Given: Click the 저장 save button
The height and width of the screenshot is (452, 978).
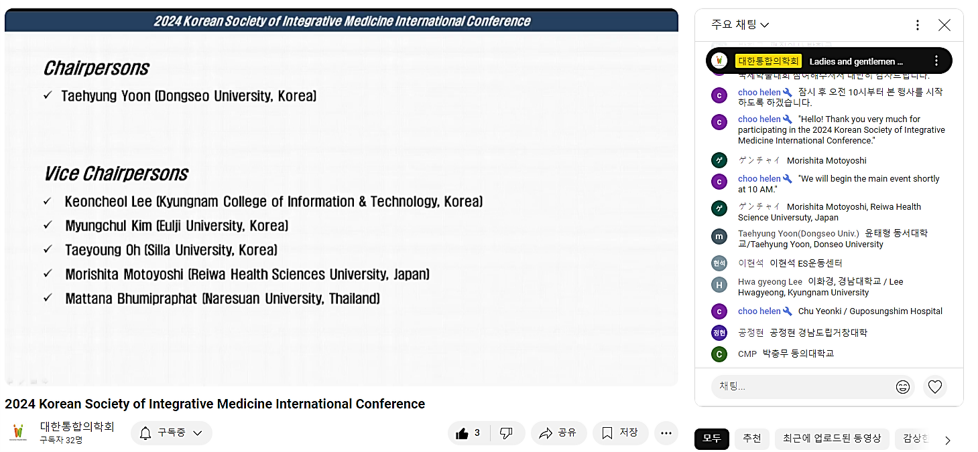Looking at the screenshot, I should [620, 433].
